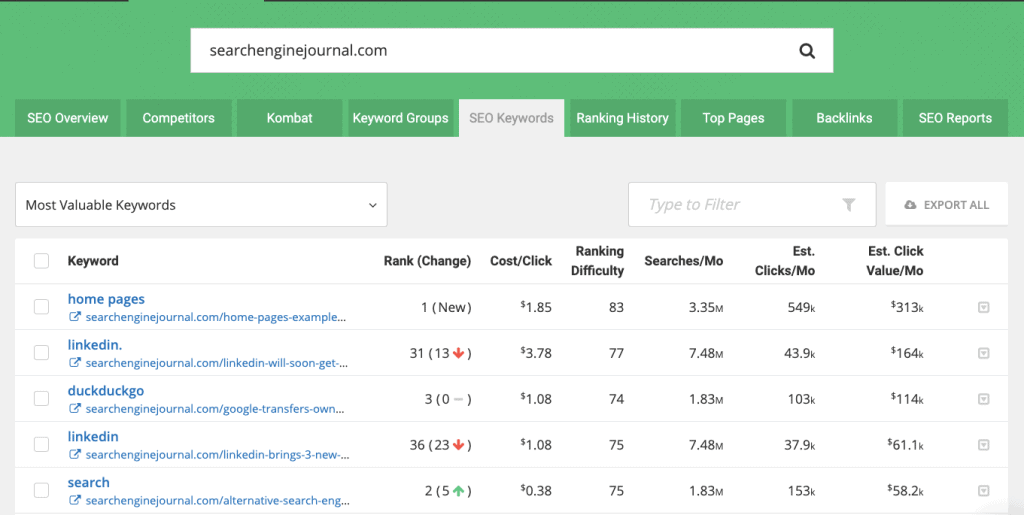Check the duckduckgo row checkbox

41,398
